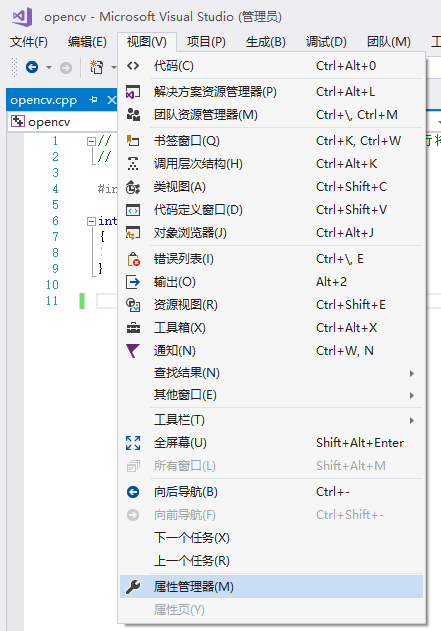Screen dimensions: 441x631
Task: Expand the 工具栏(T) submenu
Action: 271,420
